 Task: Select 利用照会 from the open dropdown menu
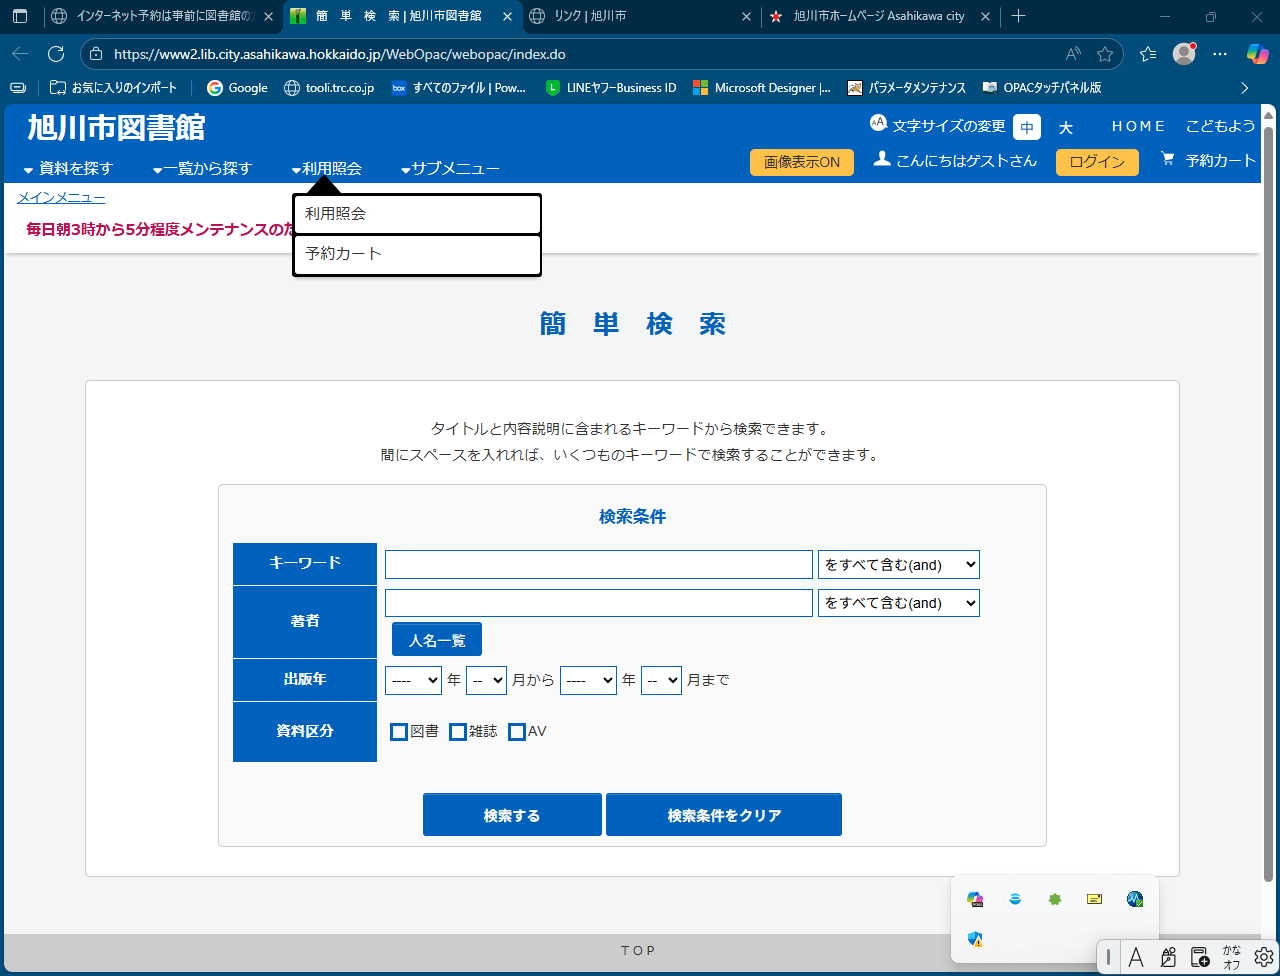[x=416, y=214]
